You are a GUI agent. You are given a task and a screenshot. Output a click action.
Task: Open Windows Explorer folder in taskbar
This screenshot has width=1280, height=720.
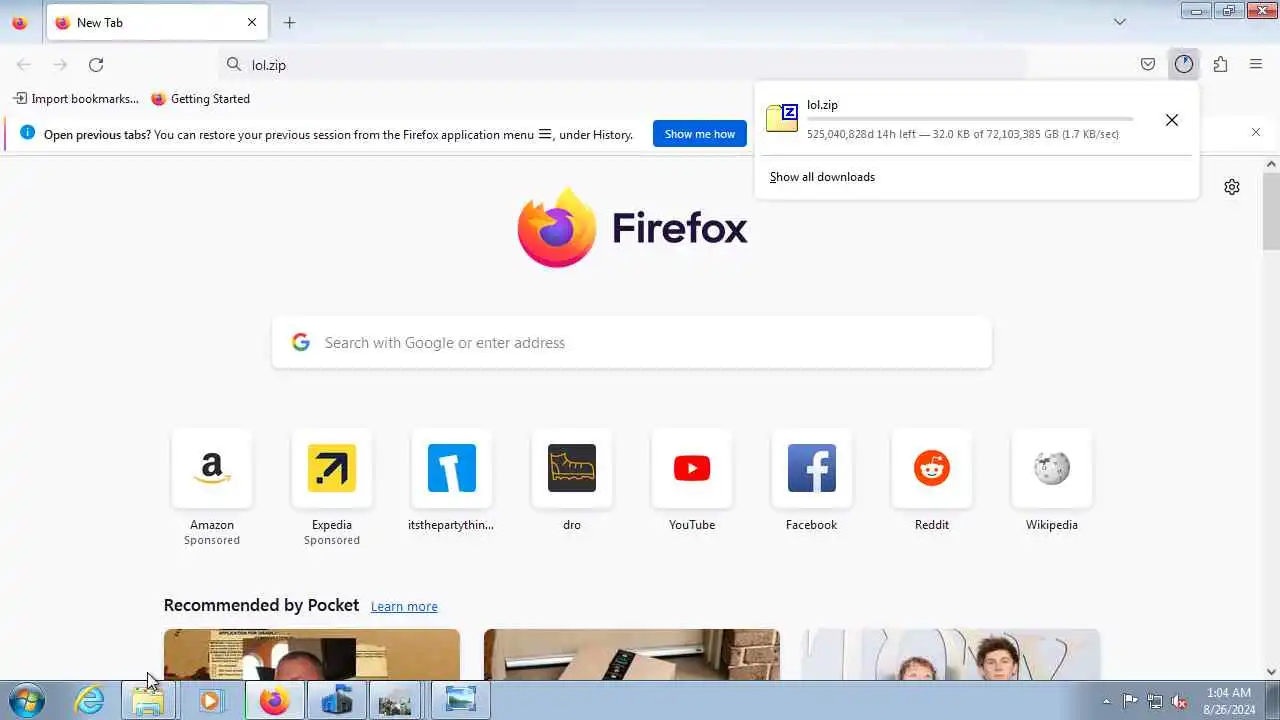pyautogui.click(x=148, y=701)
